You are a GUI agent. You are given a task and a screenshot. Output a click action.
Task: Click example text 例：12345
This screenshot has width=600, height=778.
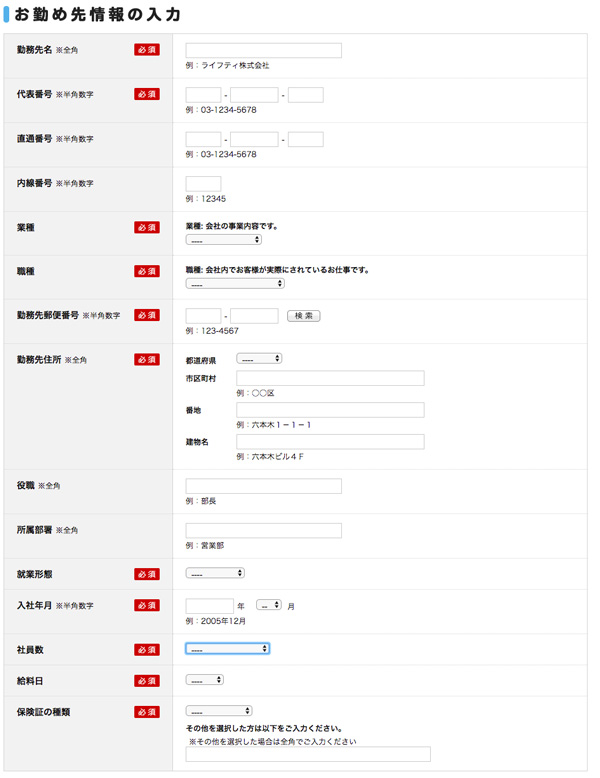(205, 199)
